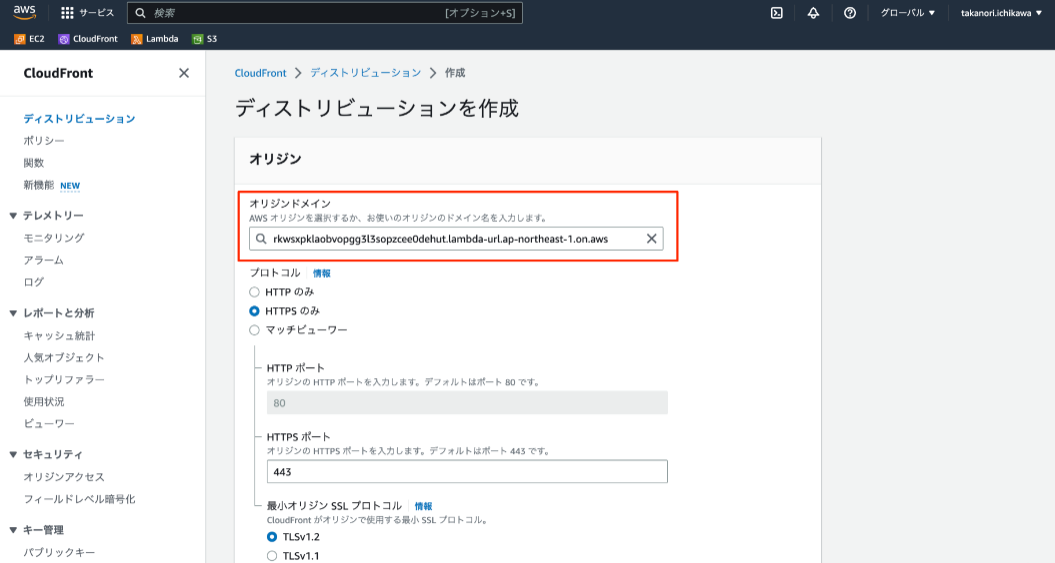Open ディストリビューション in the sidebar

(79, 118)
